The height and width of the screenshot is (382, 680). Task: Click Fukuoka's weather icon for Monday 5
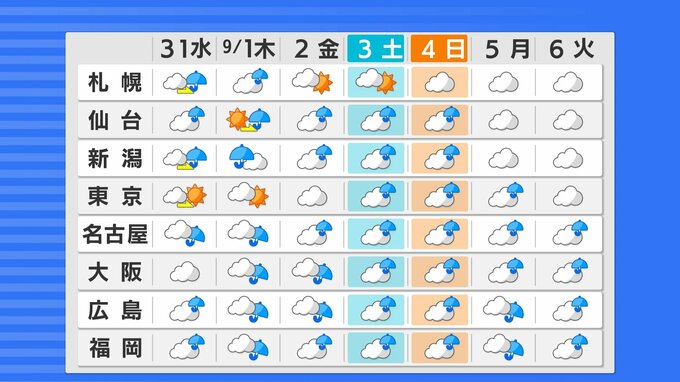(x=503, y=347)
